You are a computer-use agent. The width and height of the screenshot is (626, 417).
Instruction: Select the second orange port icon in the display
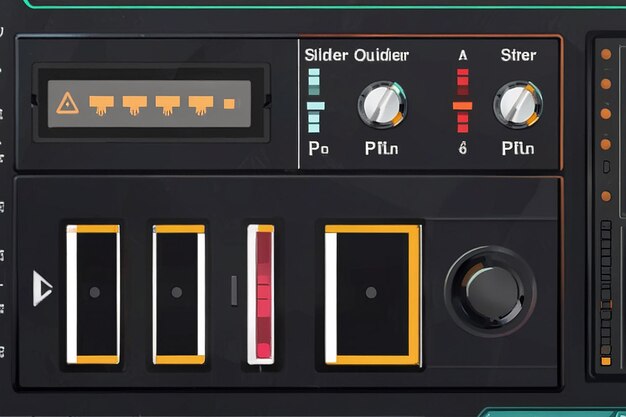[135, 105]
